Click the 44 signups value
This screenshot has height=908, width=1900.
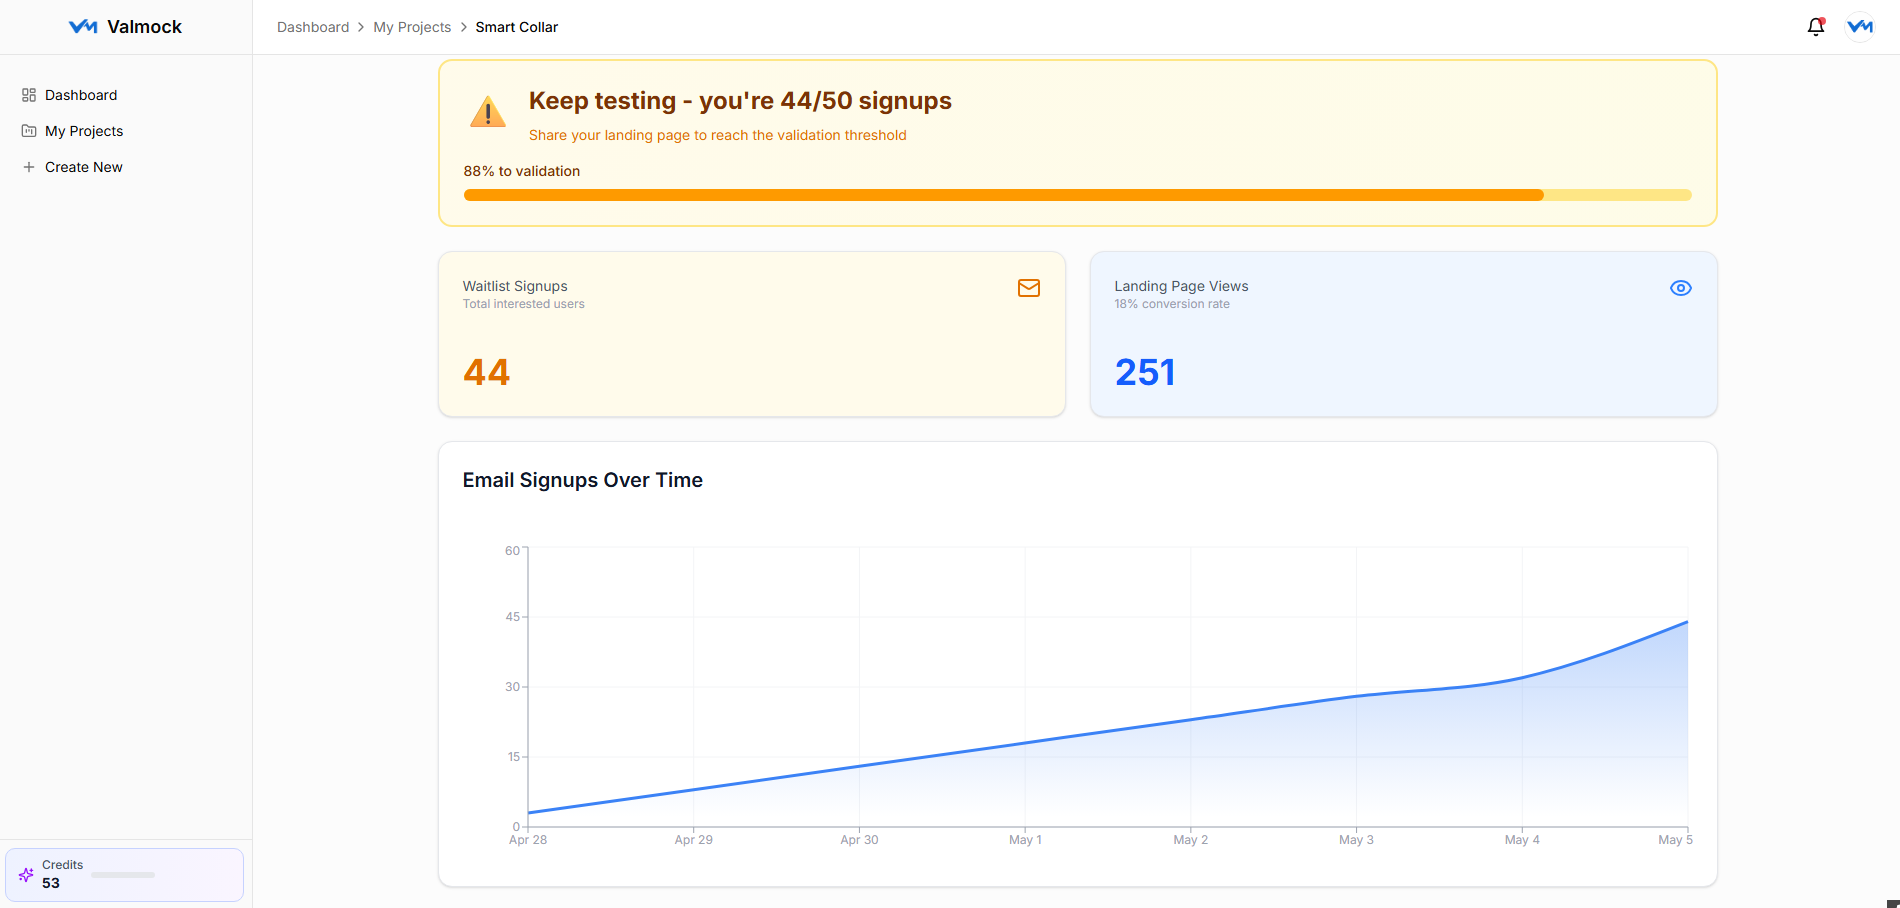[x=487, y=372]
